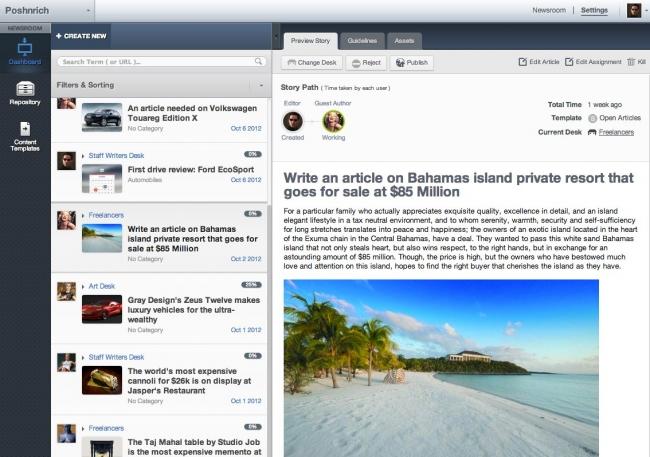Expand Staff Writers Desk arrow on cannoli story
The height and width of the screenshot is (457, 650).
pos(83,357)
